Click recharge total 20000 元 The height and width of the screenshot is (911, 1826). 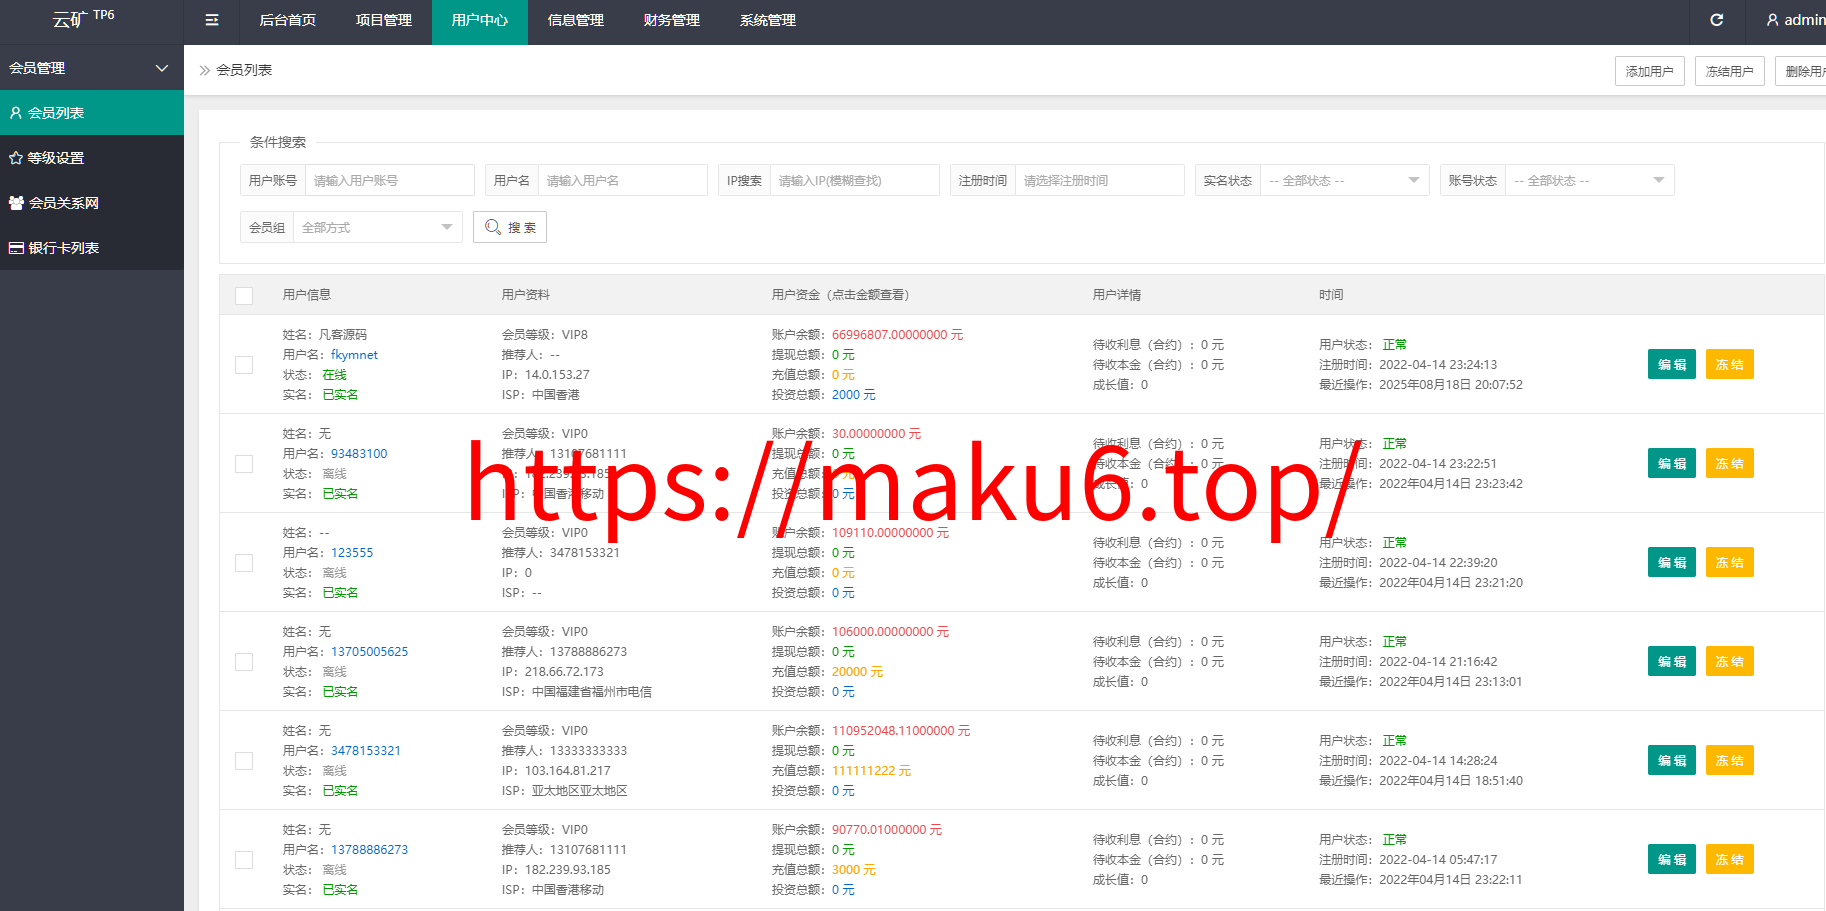[858, 672]
